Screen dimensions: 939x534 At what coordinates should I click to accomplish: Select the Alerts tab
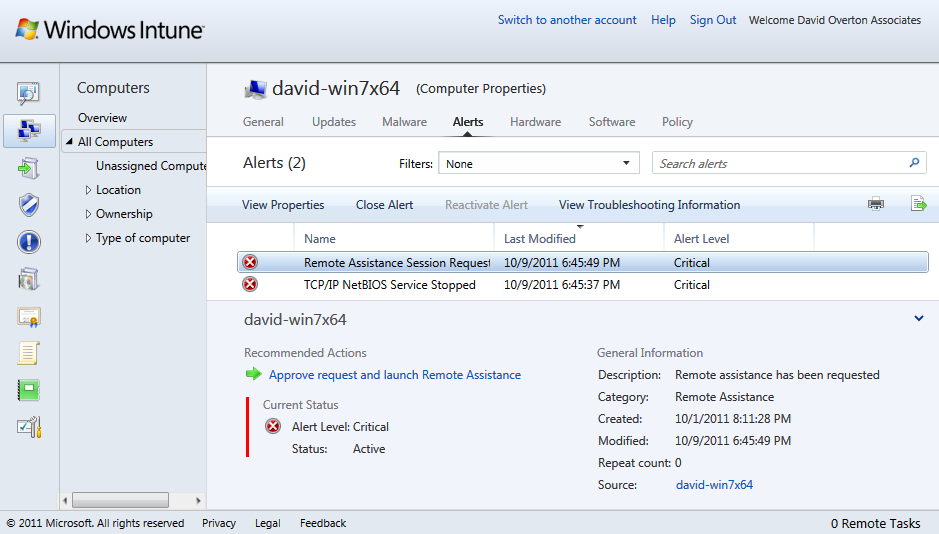(x=468, y=122)
